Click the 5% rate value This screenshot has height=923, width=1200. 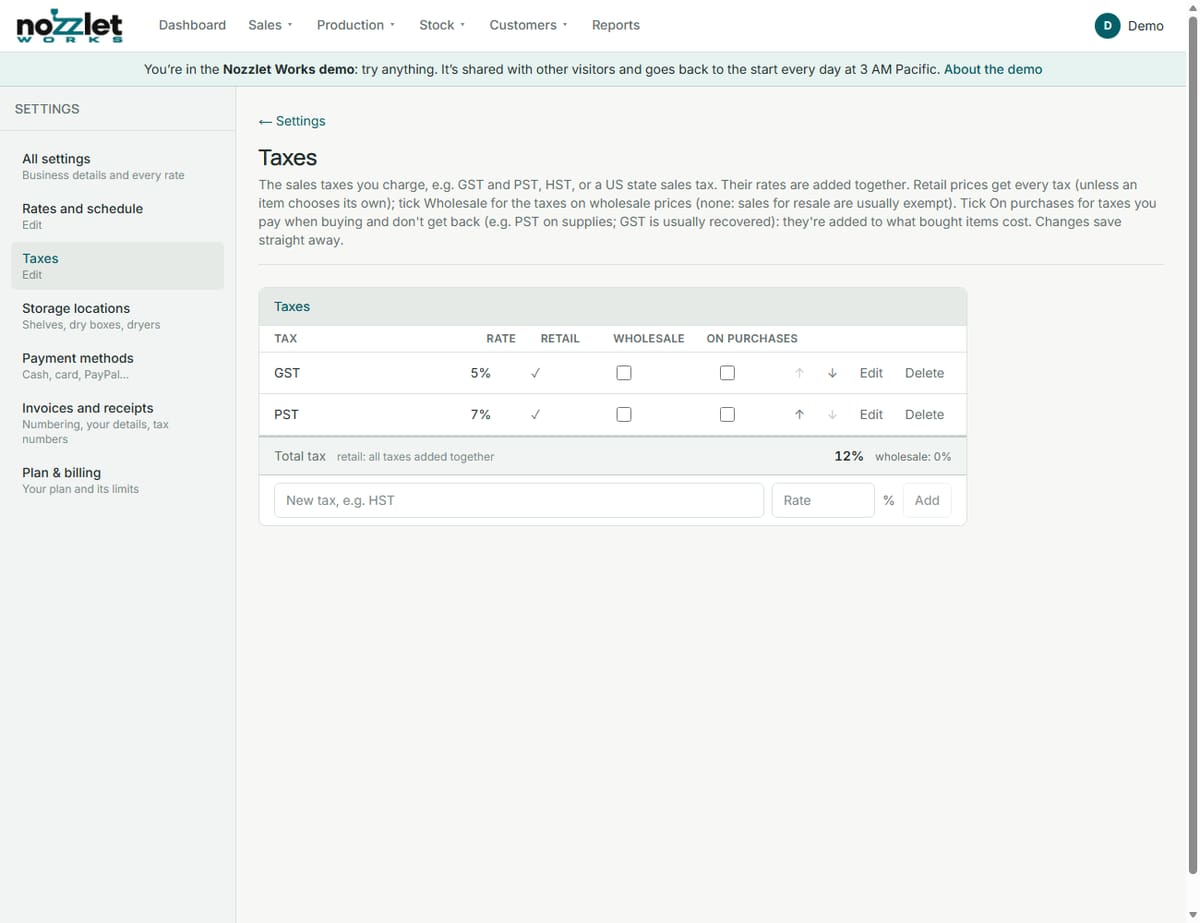pyautogui.click(x=480, y=373)
